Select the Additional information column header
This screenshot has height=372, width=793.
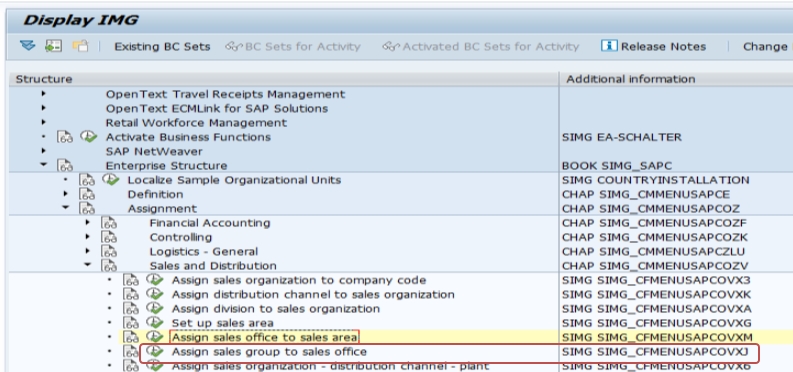click(x=676, y=79)
